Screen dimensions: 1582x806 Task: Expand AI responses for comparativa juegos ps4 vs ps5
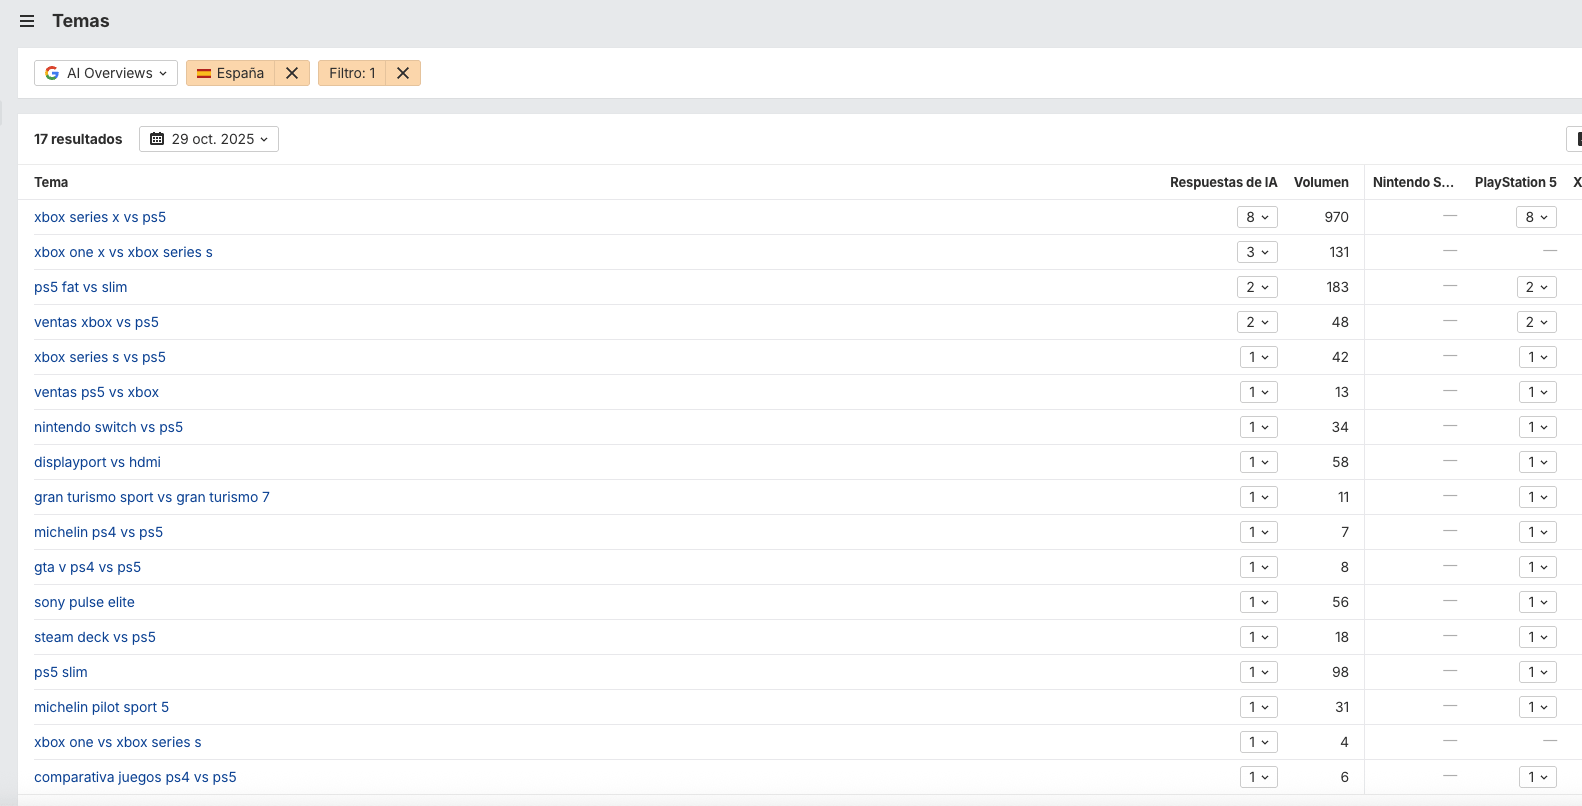[1258, 777]
